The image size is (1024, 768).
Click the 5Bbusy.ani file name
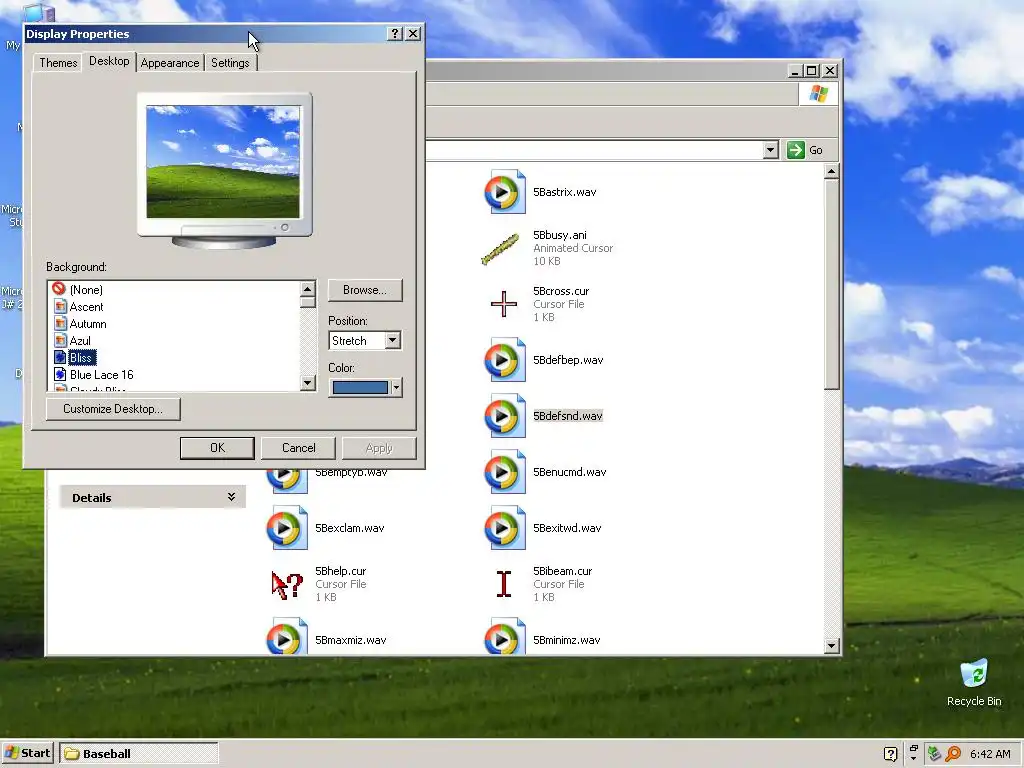click(560, 235)
